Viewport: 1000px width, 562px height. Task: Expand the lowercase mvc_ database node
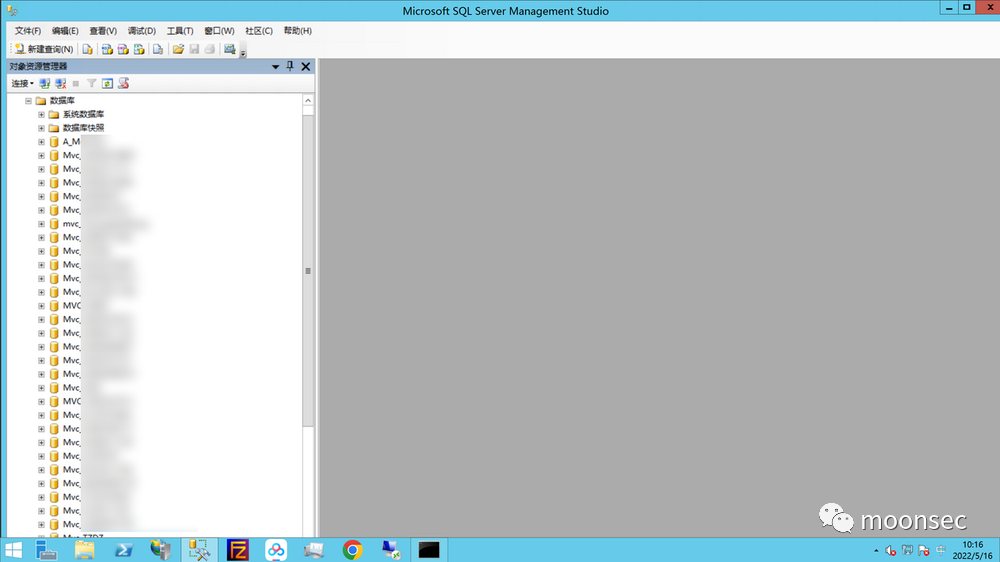click(41, 224)
